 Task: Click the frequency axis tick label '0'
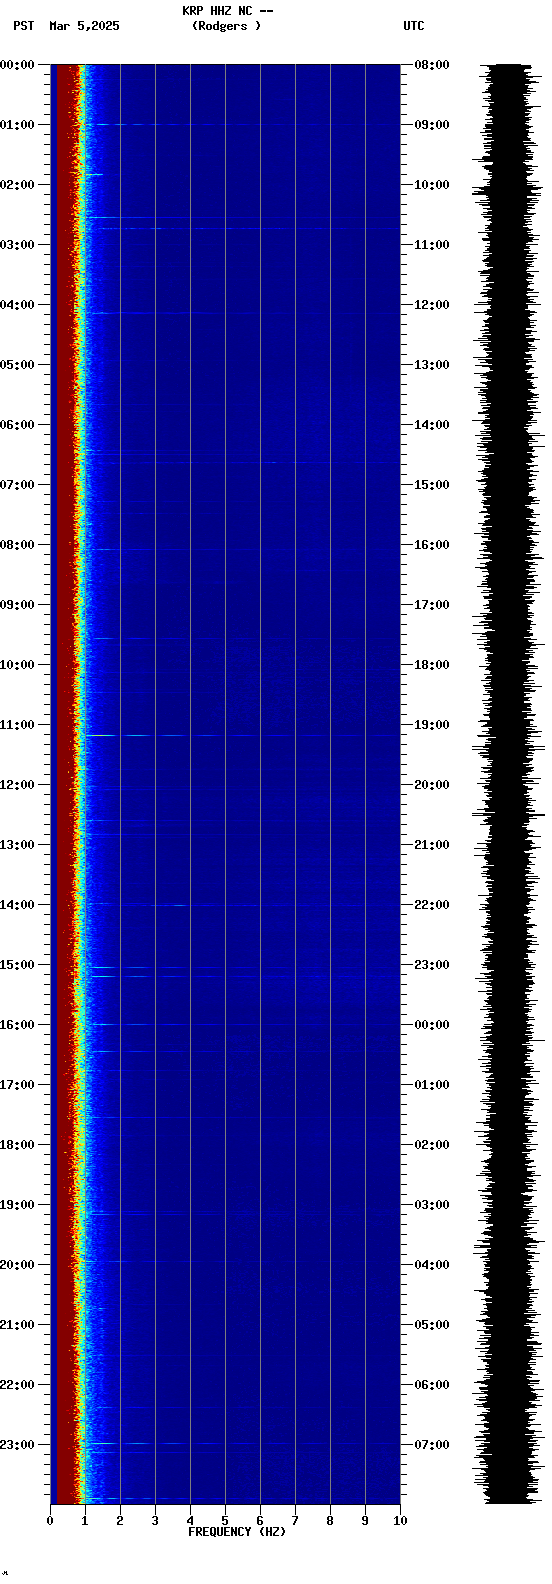pyautogui.click(x=50, y=1521)
